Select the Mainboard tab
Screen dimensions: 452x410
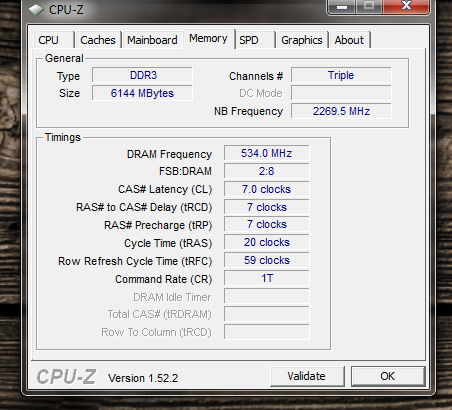click(152, 40)
